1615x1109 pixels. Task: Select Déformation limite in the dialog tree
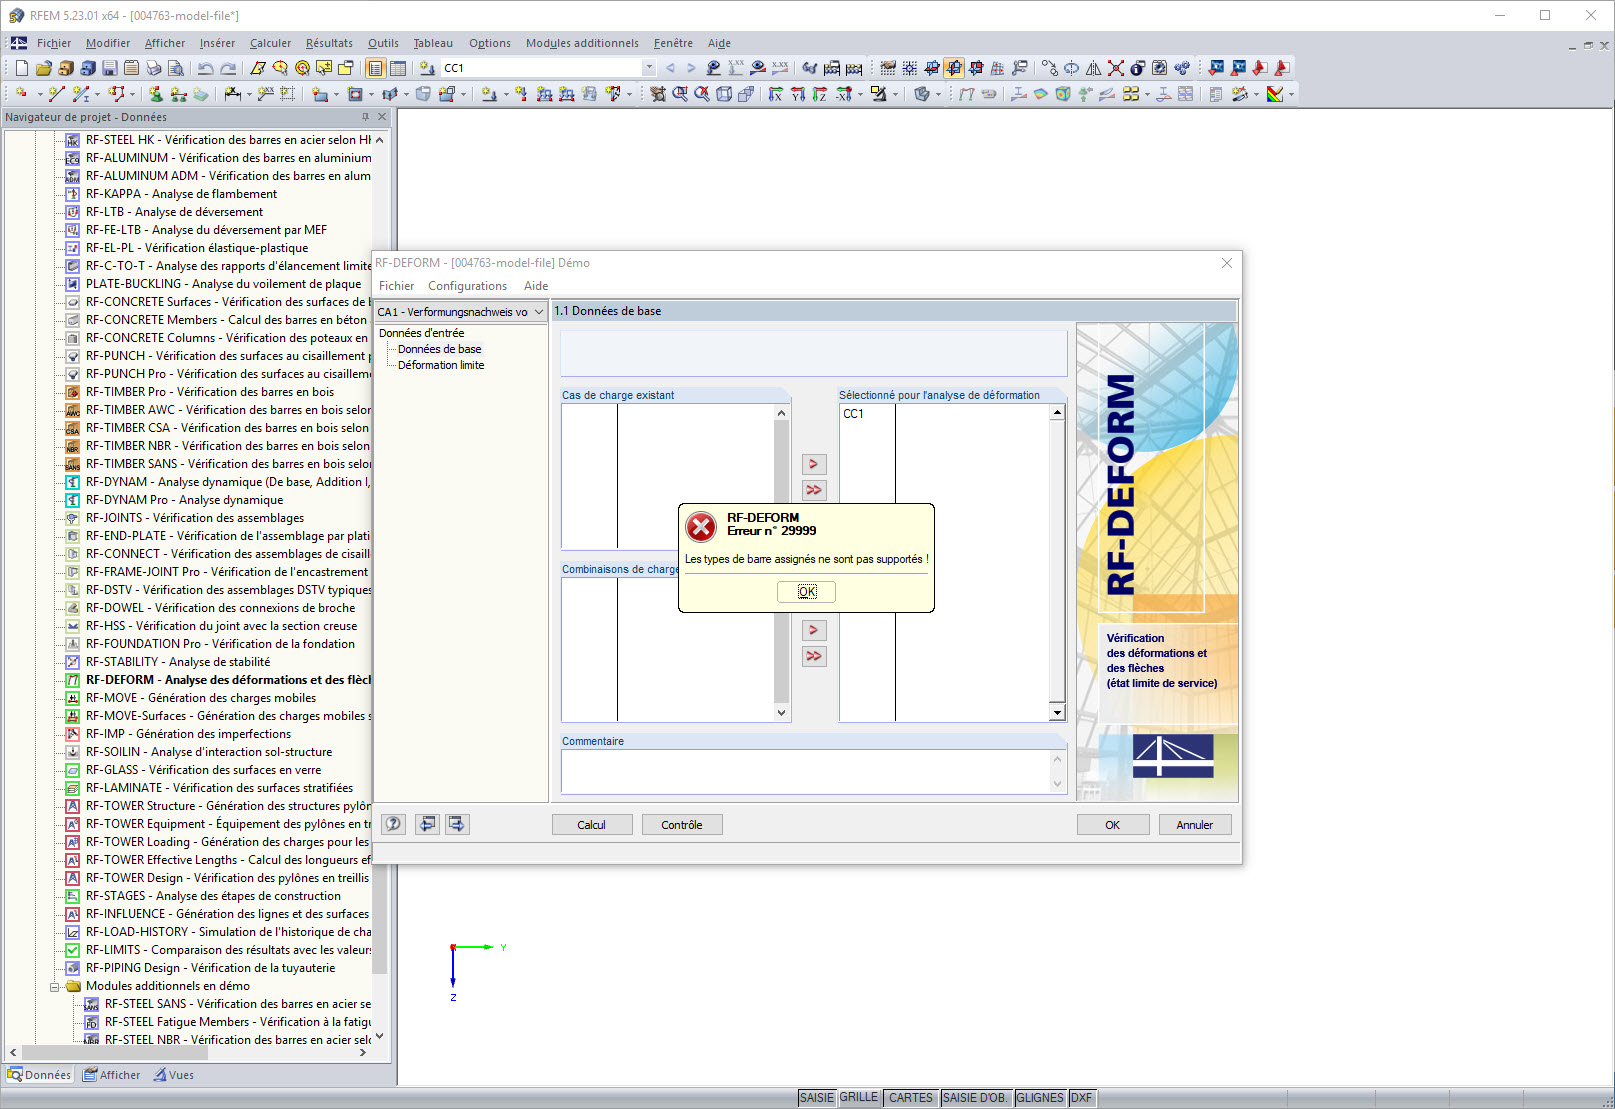point(441,365)
